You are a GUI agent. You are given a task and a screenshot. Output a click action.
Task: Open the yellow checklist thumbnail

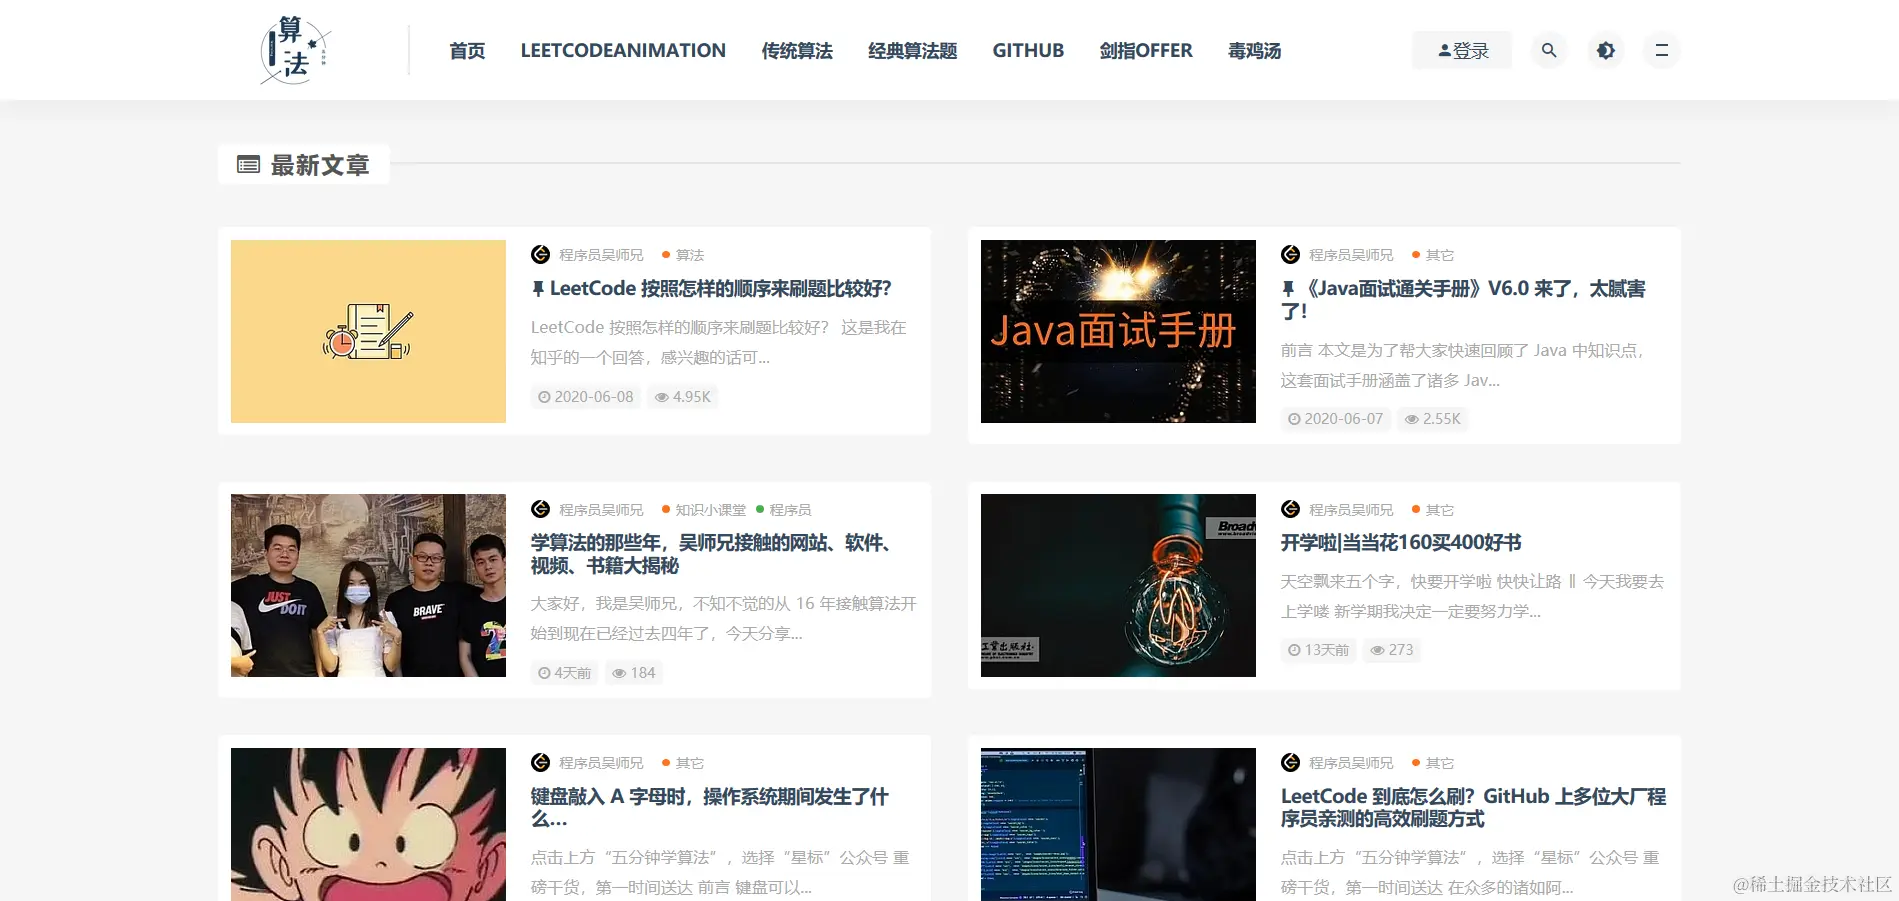pyautogui.click(x=368, y=331)
